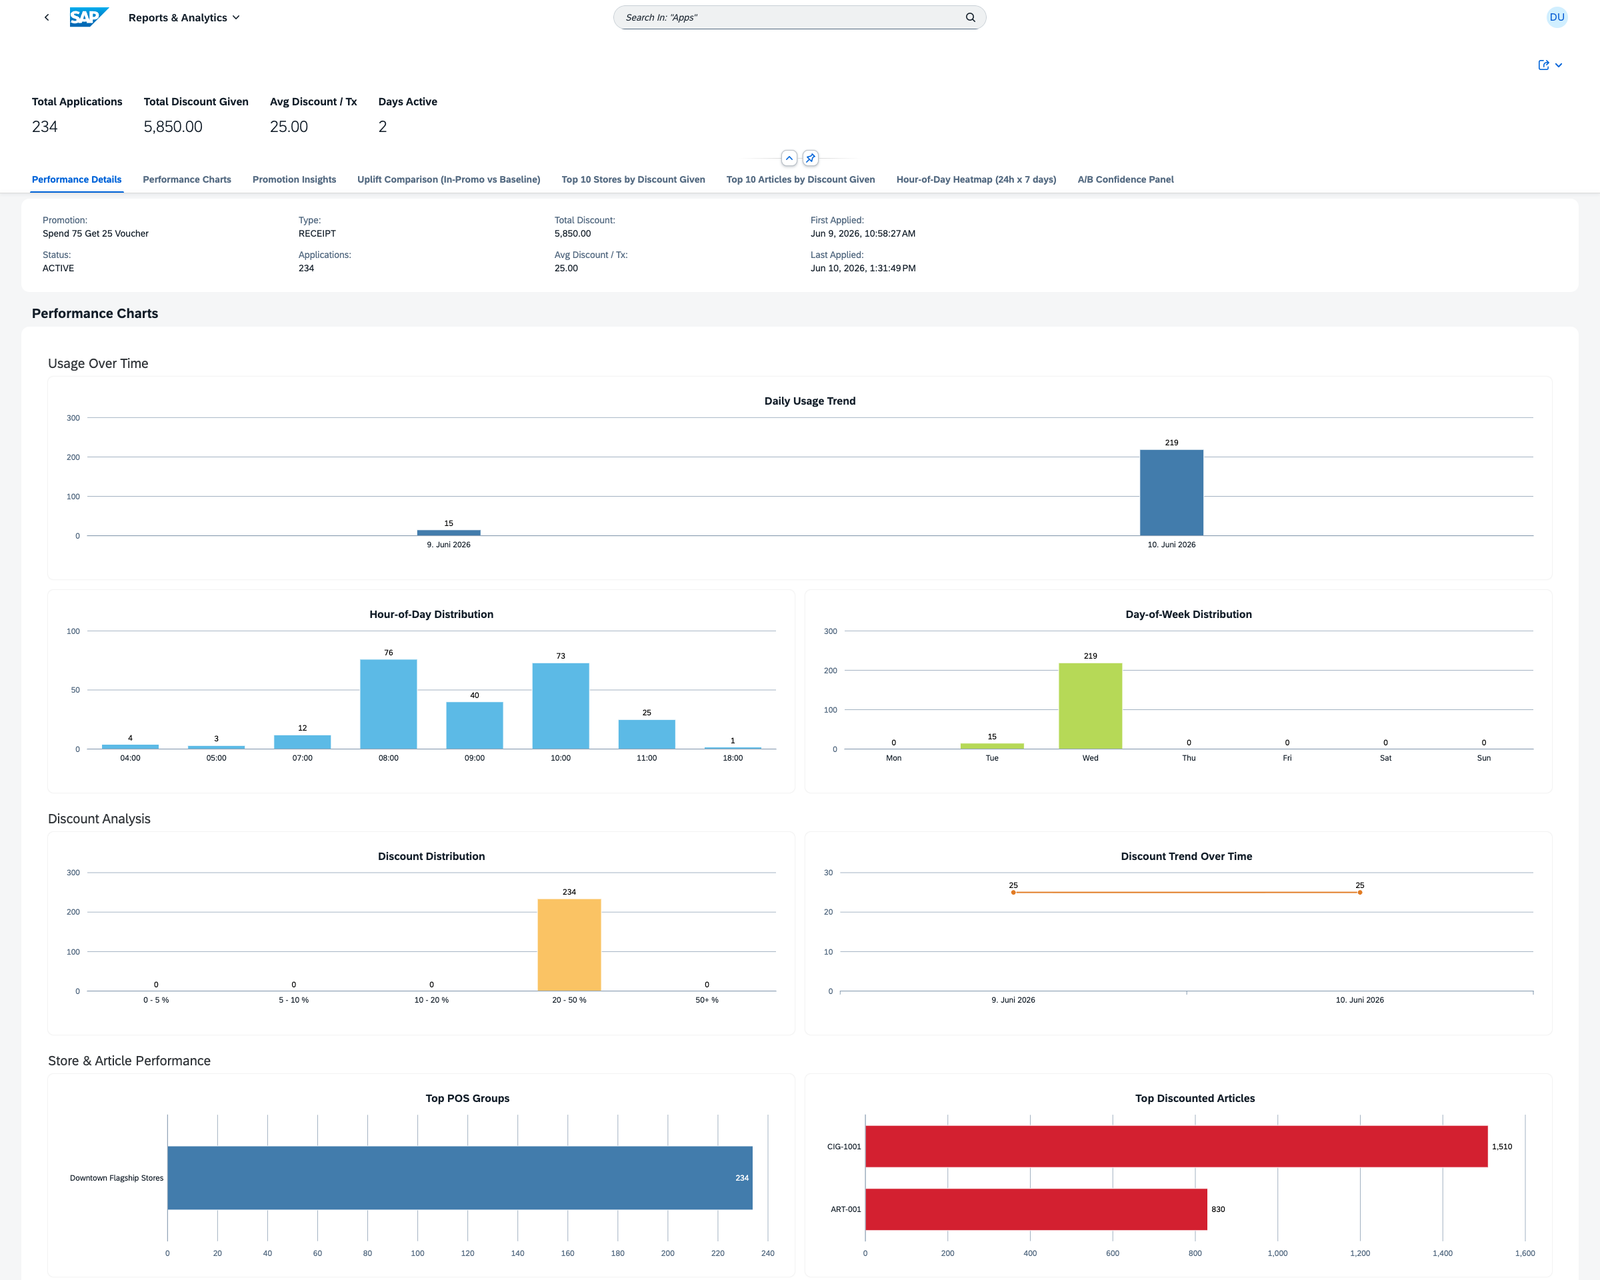The width and height of the screenshot is (1600, 1280).
Task: Click the Discount Distribution chart title
Action: [431, 857]
